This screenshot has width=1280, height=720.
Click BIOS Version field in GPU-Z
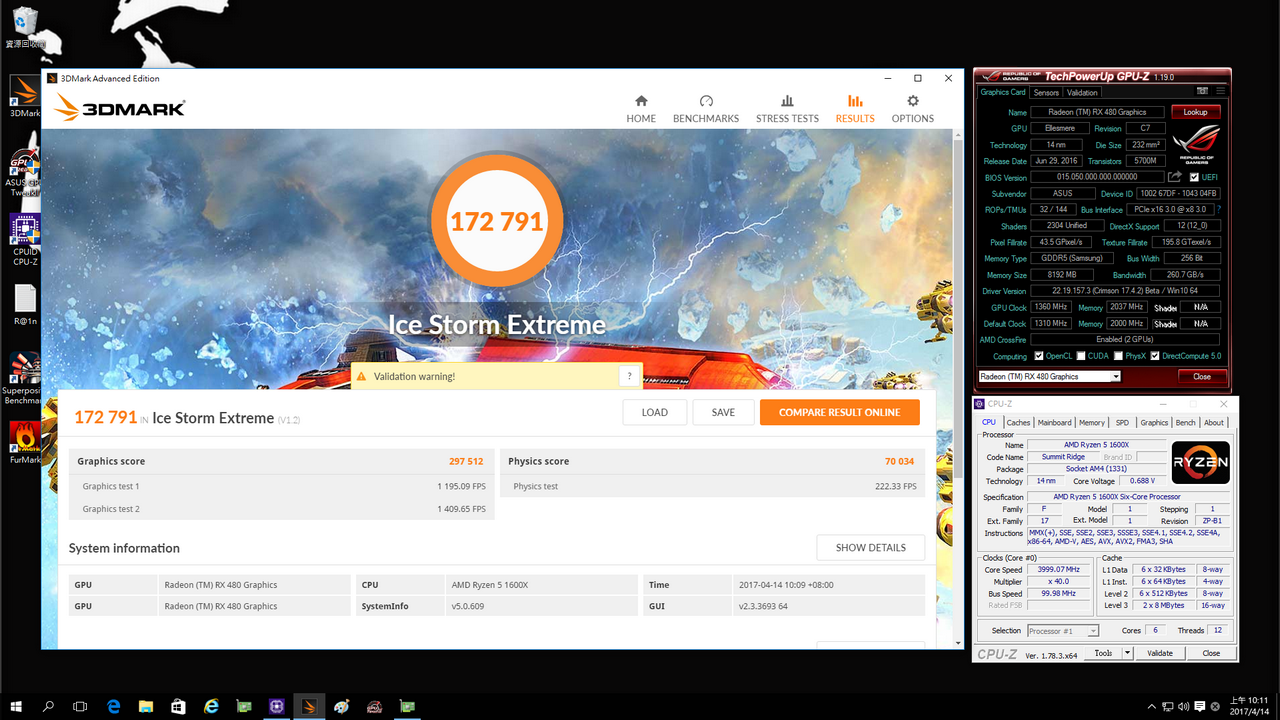coord(1097,177)
